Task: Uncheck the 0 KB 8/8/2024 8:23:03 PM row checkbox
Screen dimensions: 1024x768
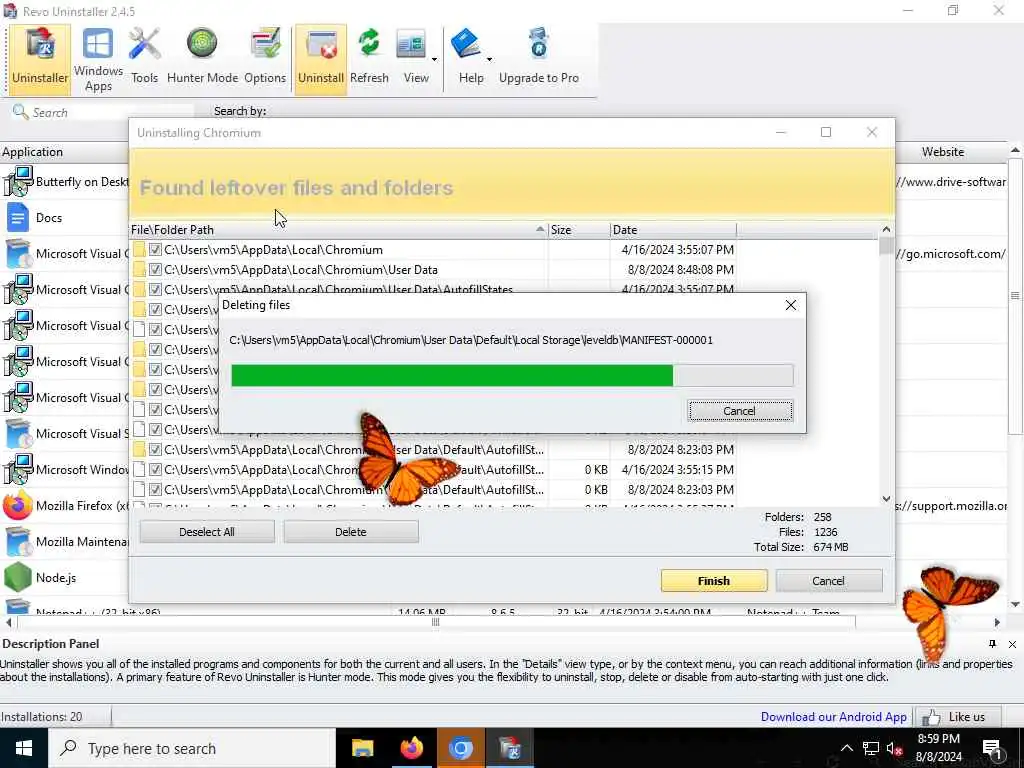Action: (x=155, y=489)
